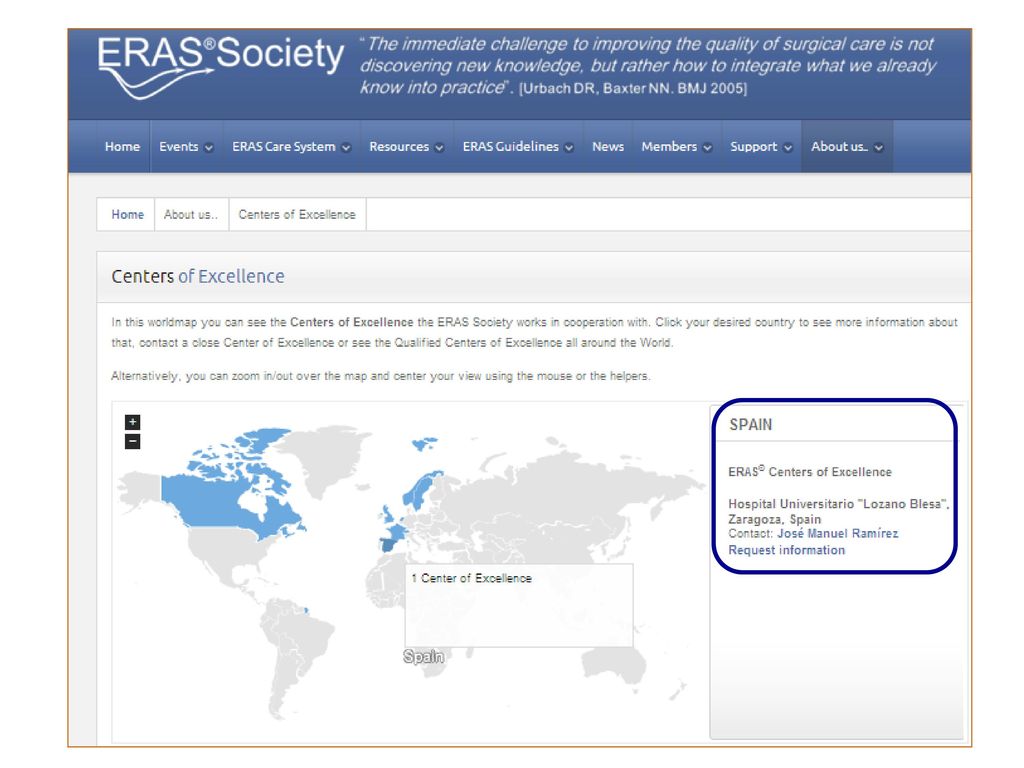Open the Events menu

coord(186,147)
